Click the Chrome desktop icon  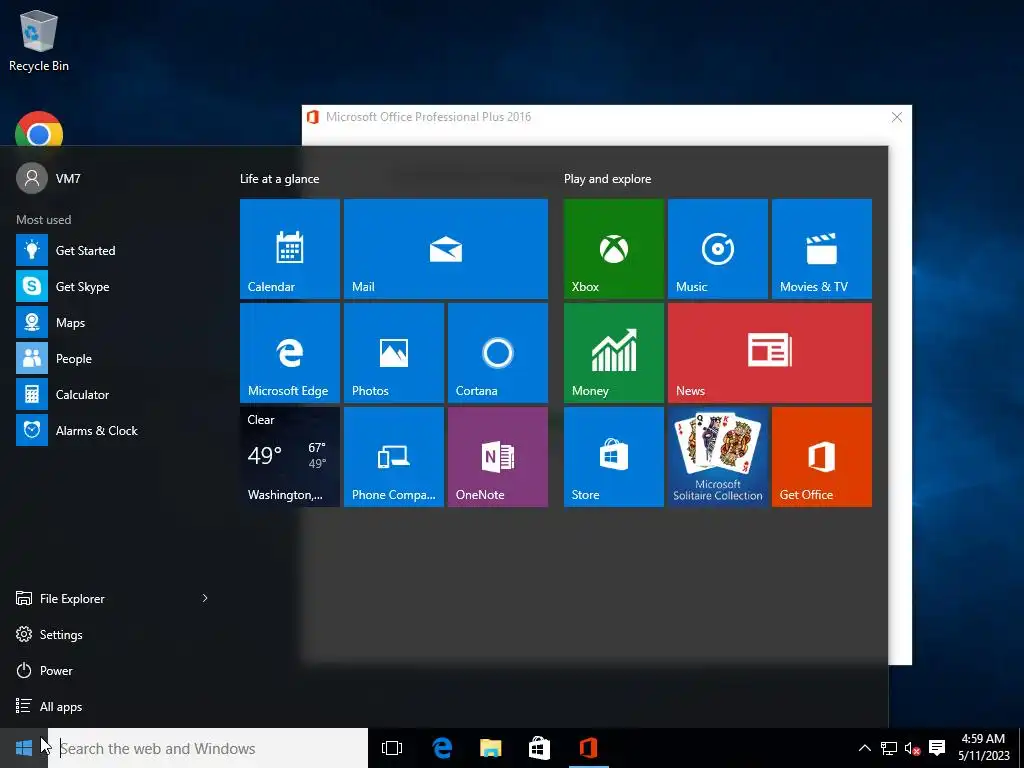[x=39, y=129]
